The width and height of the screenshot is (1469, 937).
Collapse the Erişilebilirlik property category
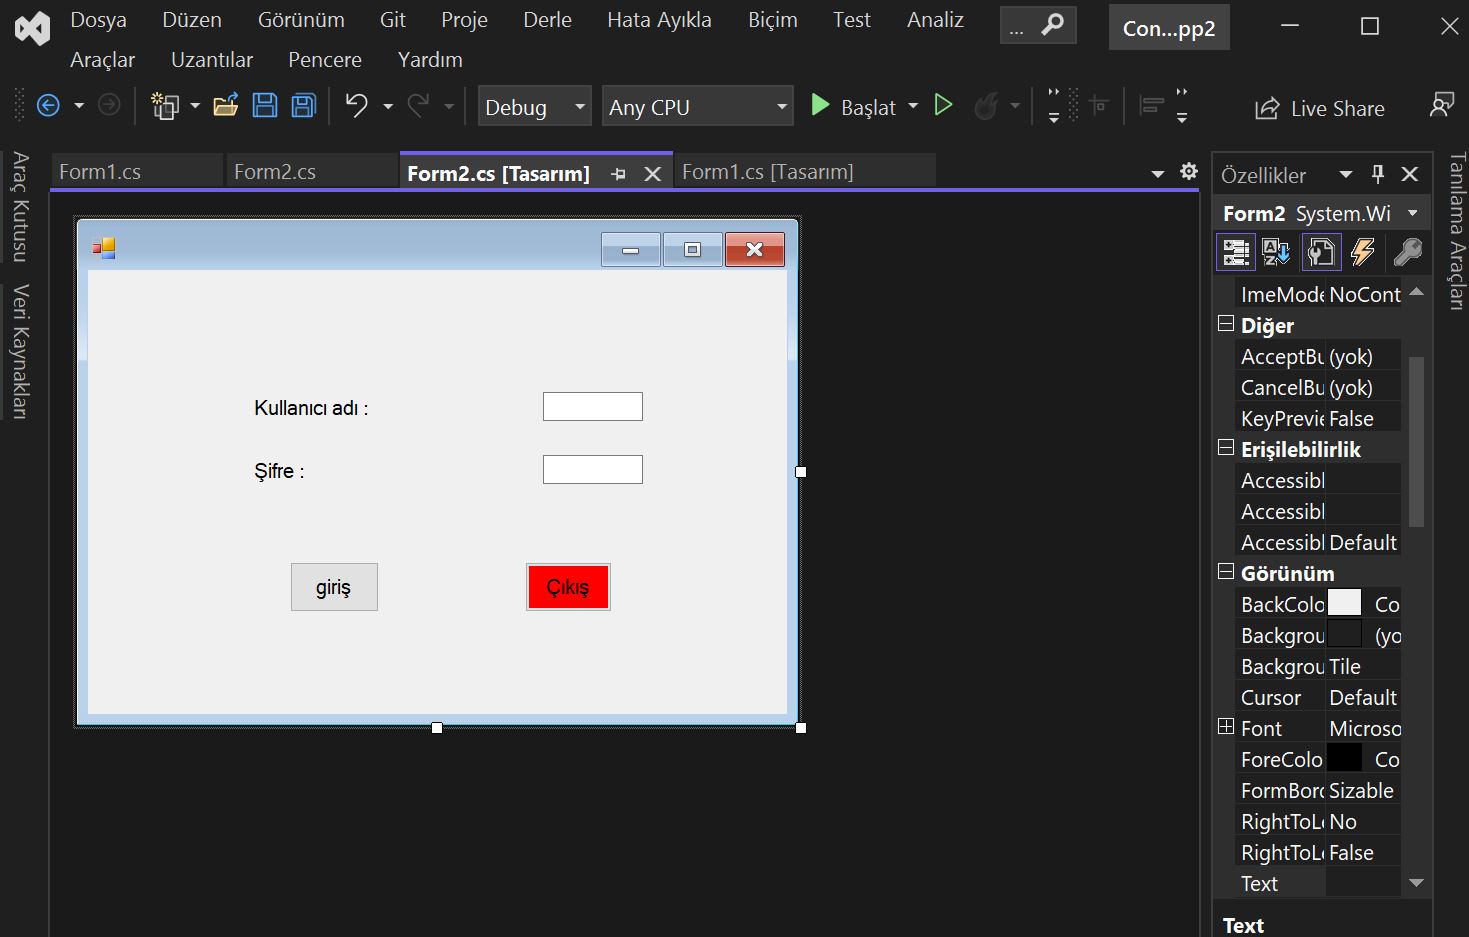click(1226, 447)
